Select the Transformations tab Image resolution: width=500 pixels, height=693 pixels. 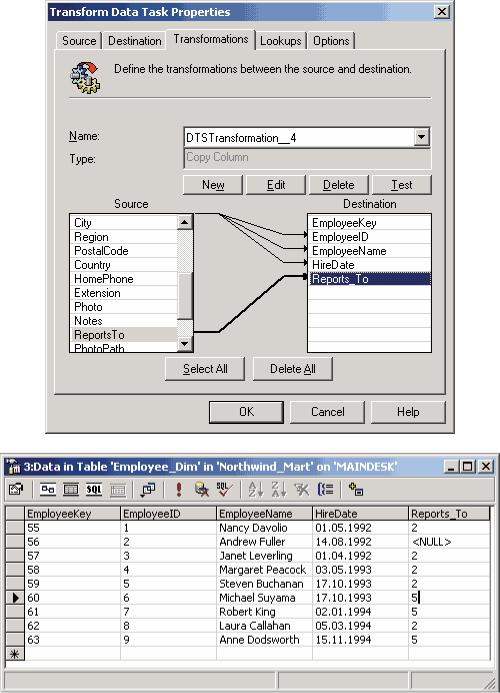(x=210, y=39)
